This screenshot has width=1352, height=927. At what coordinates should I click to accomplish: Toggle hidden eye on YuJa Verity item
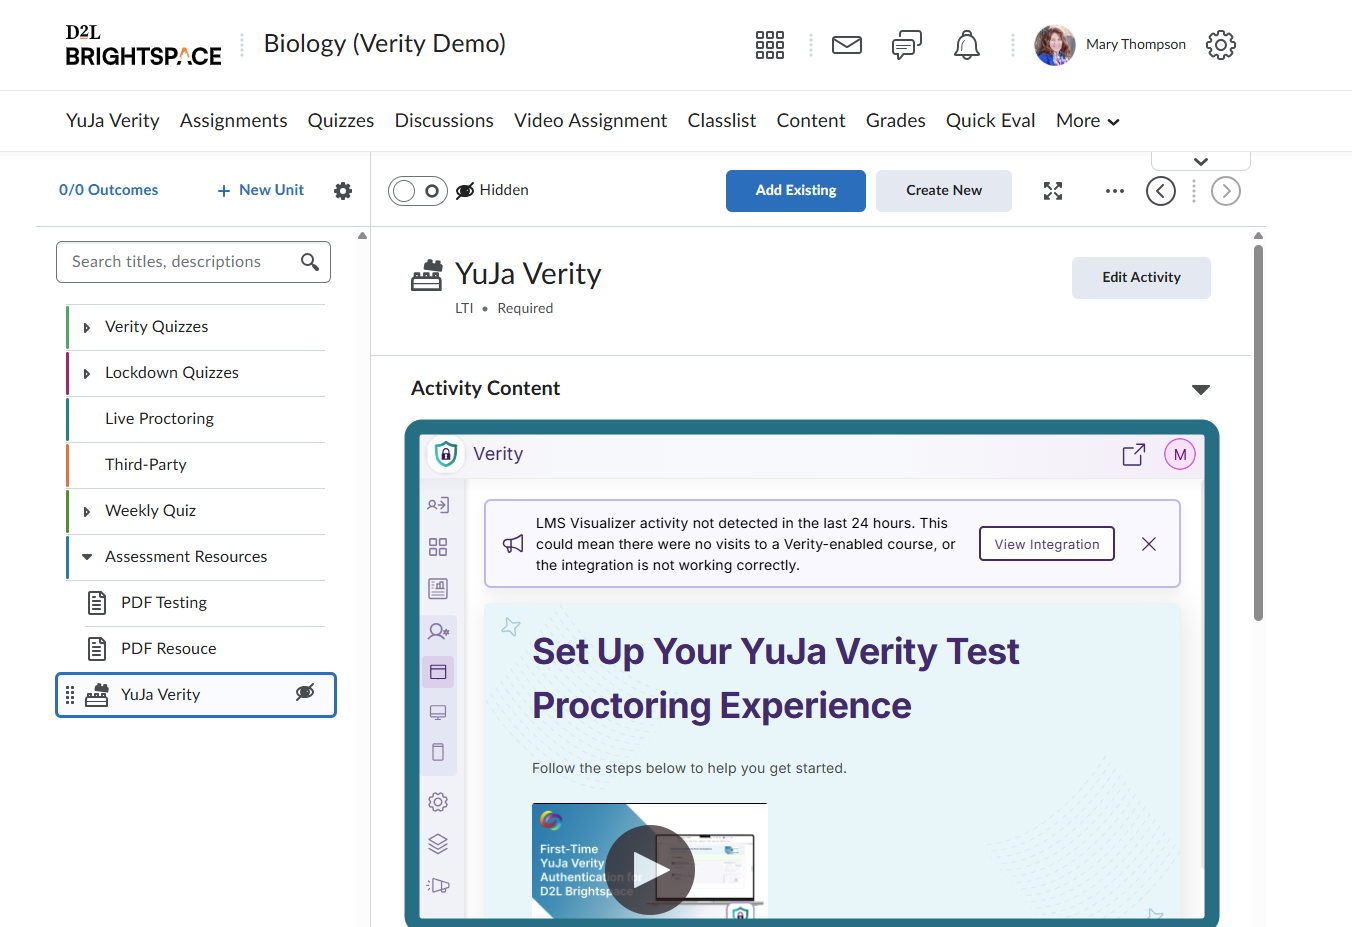305,693
